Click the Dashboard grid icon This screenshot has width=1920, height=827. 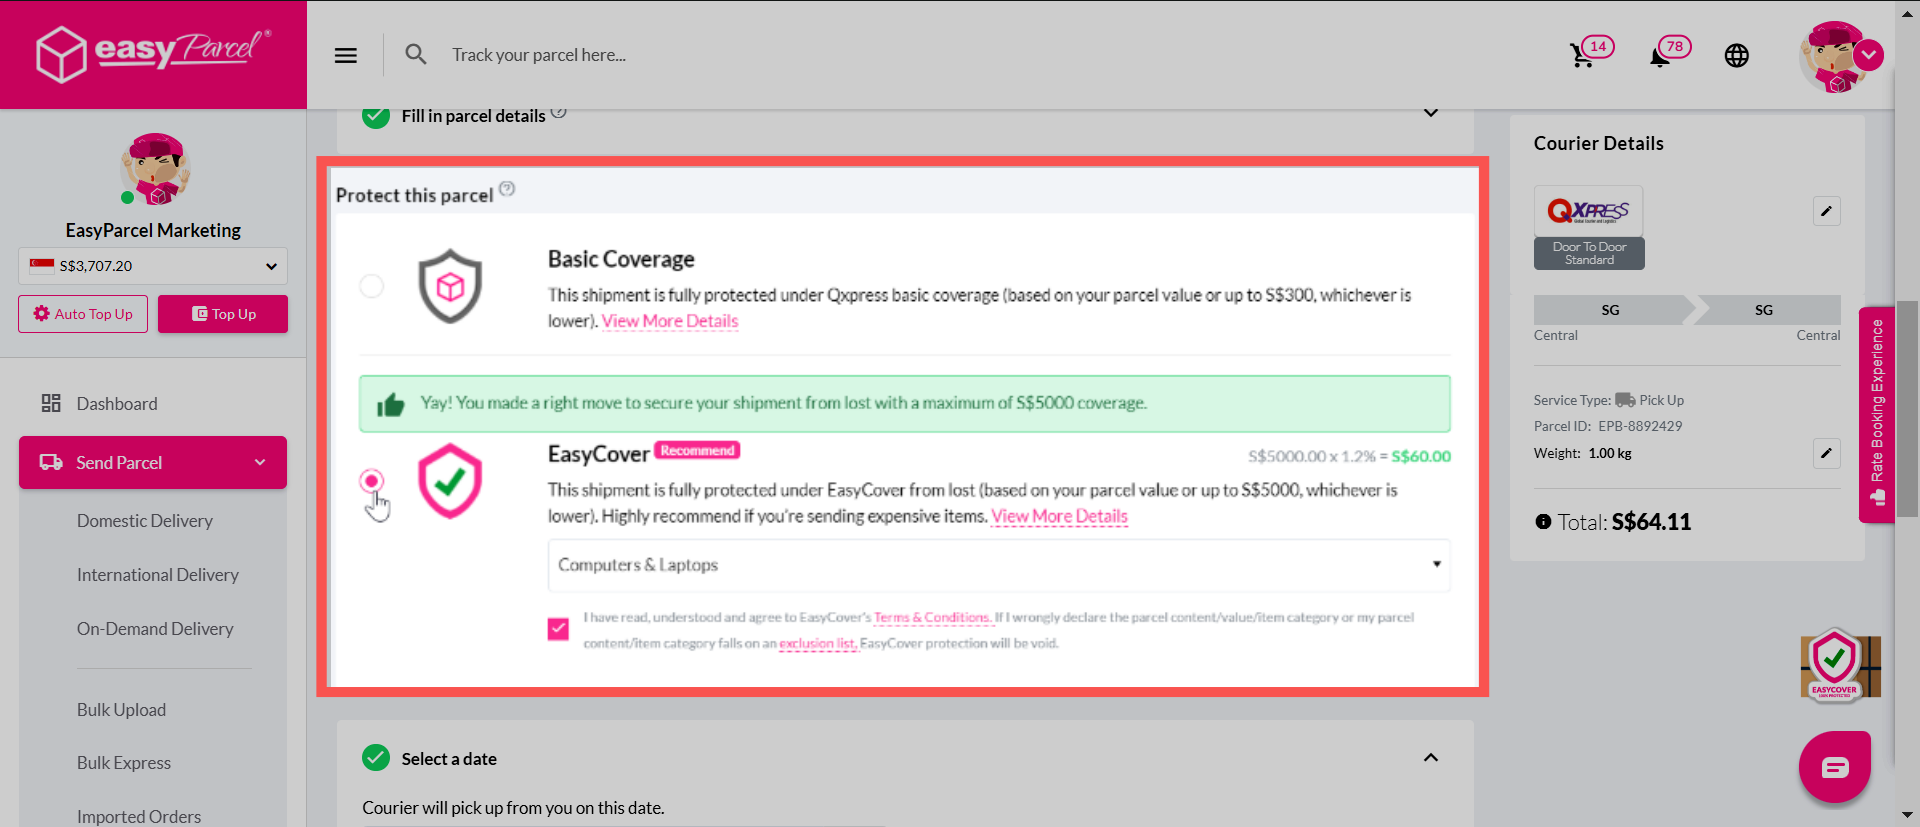coord(51,403)
